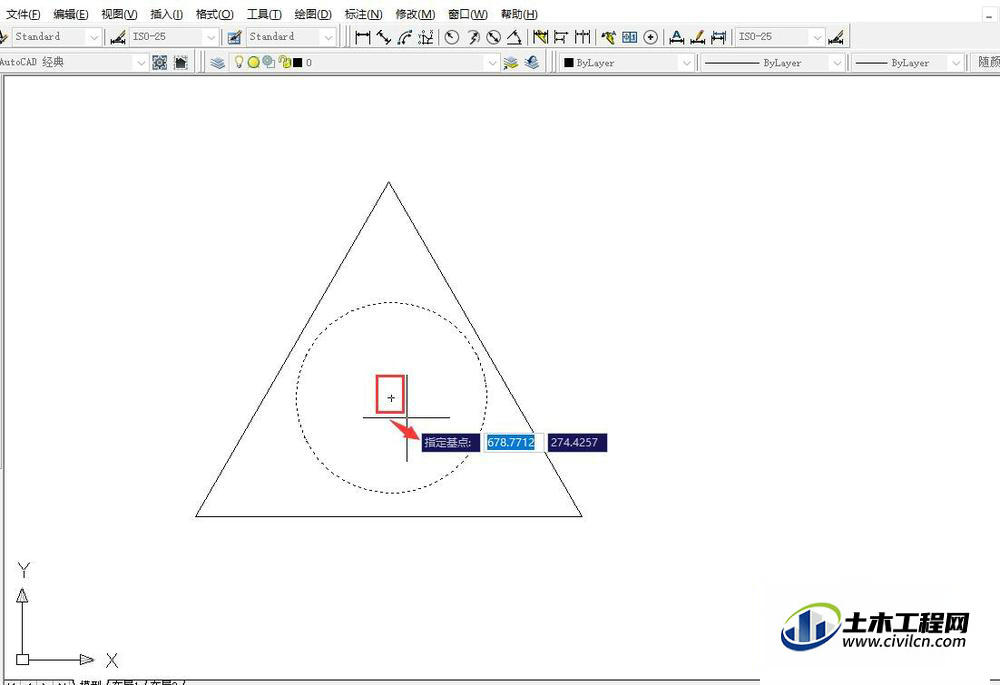Viewport: 1000px width, 685px height.
Task: Expand the ByLayer lineweight dropdown
Action: tap(955, 63)
